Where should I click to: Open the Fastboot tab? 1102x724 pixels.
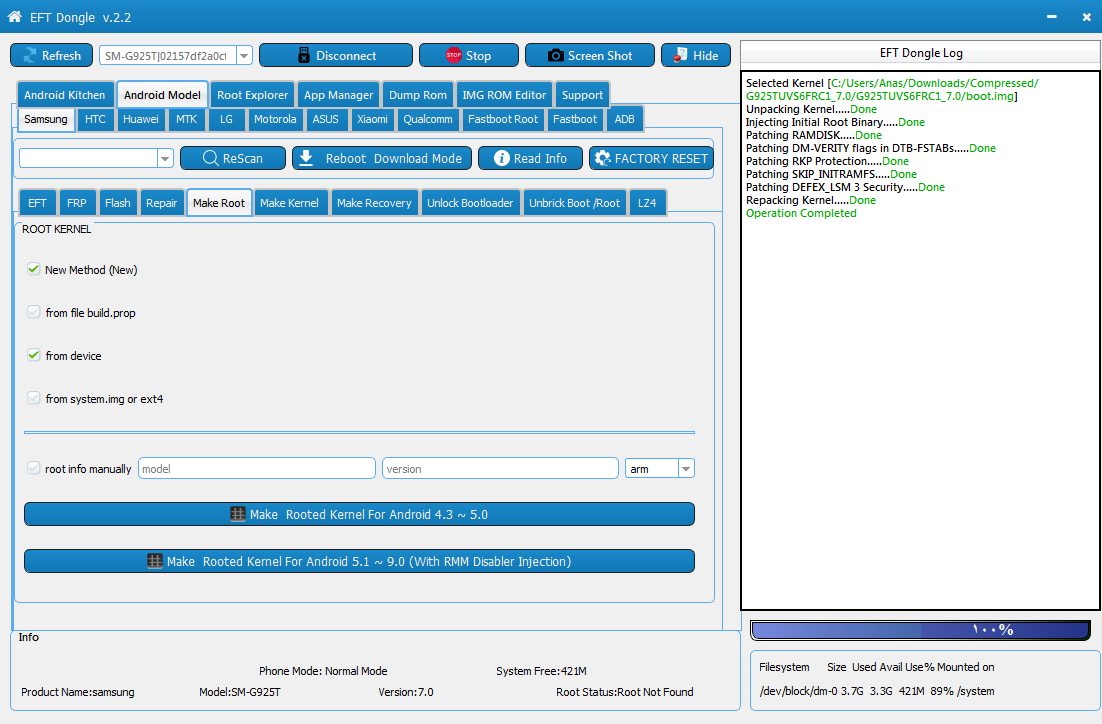pyautogui.click(x=574, y=119)
